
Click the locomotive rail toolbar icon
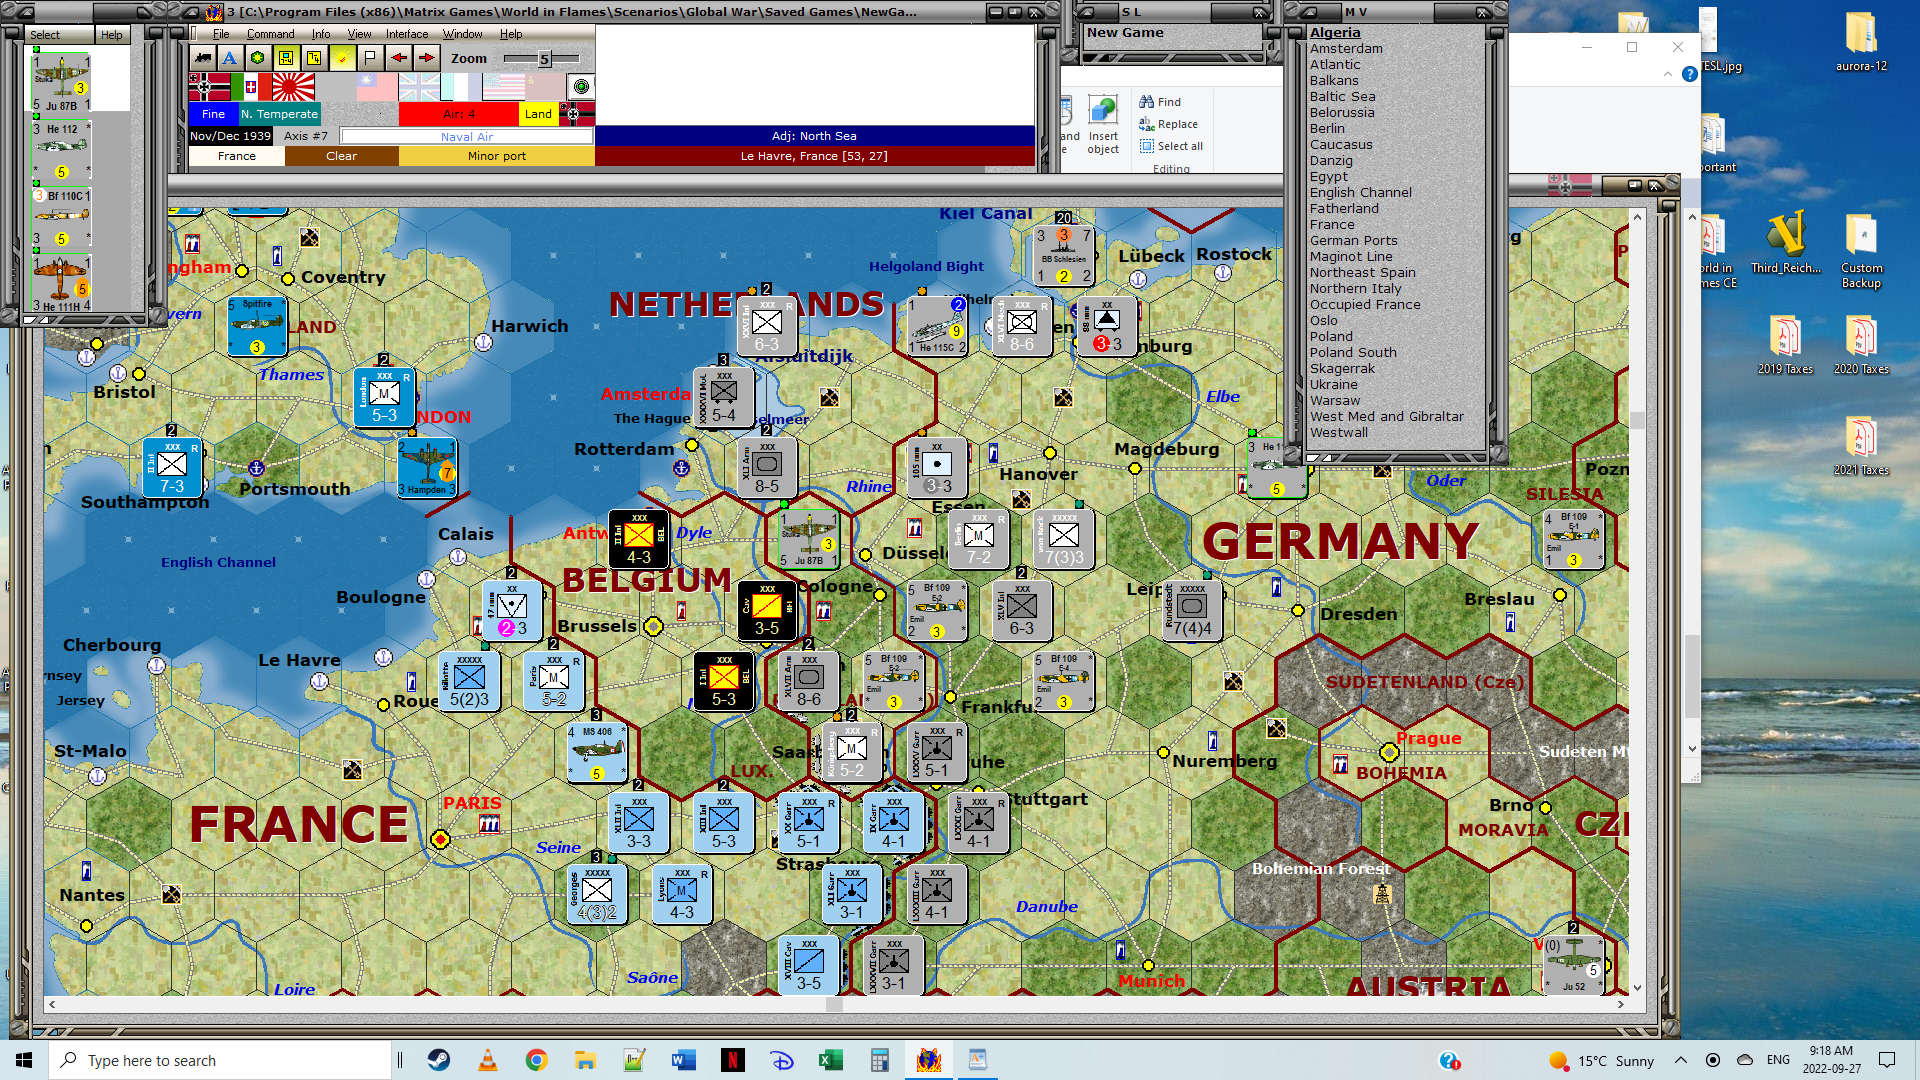click(203, 58)
